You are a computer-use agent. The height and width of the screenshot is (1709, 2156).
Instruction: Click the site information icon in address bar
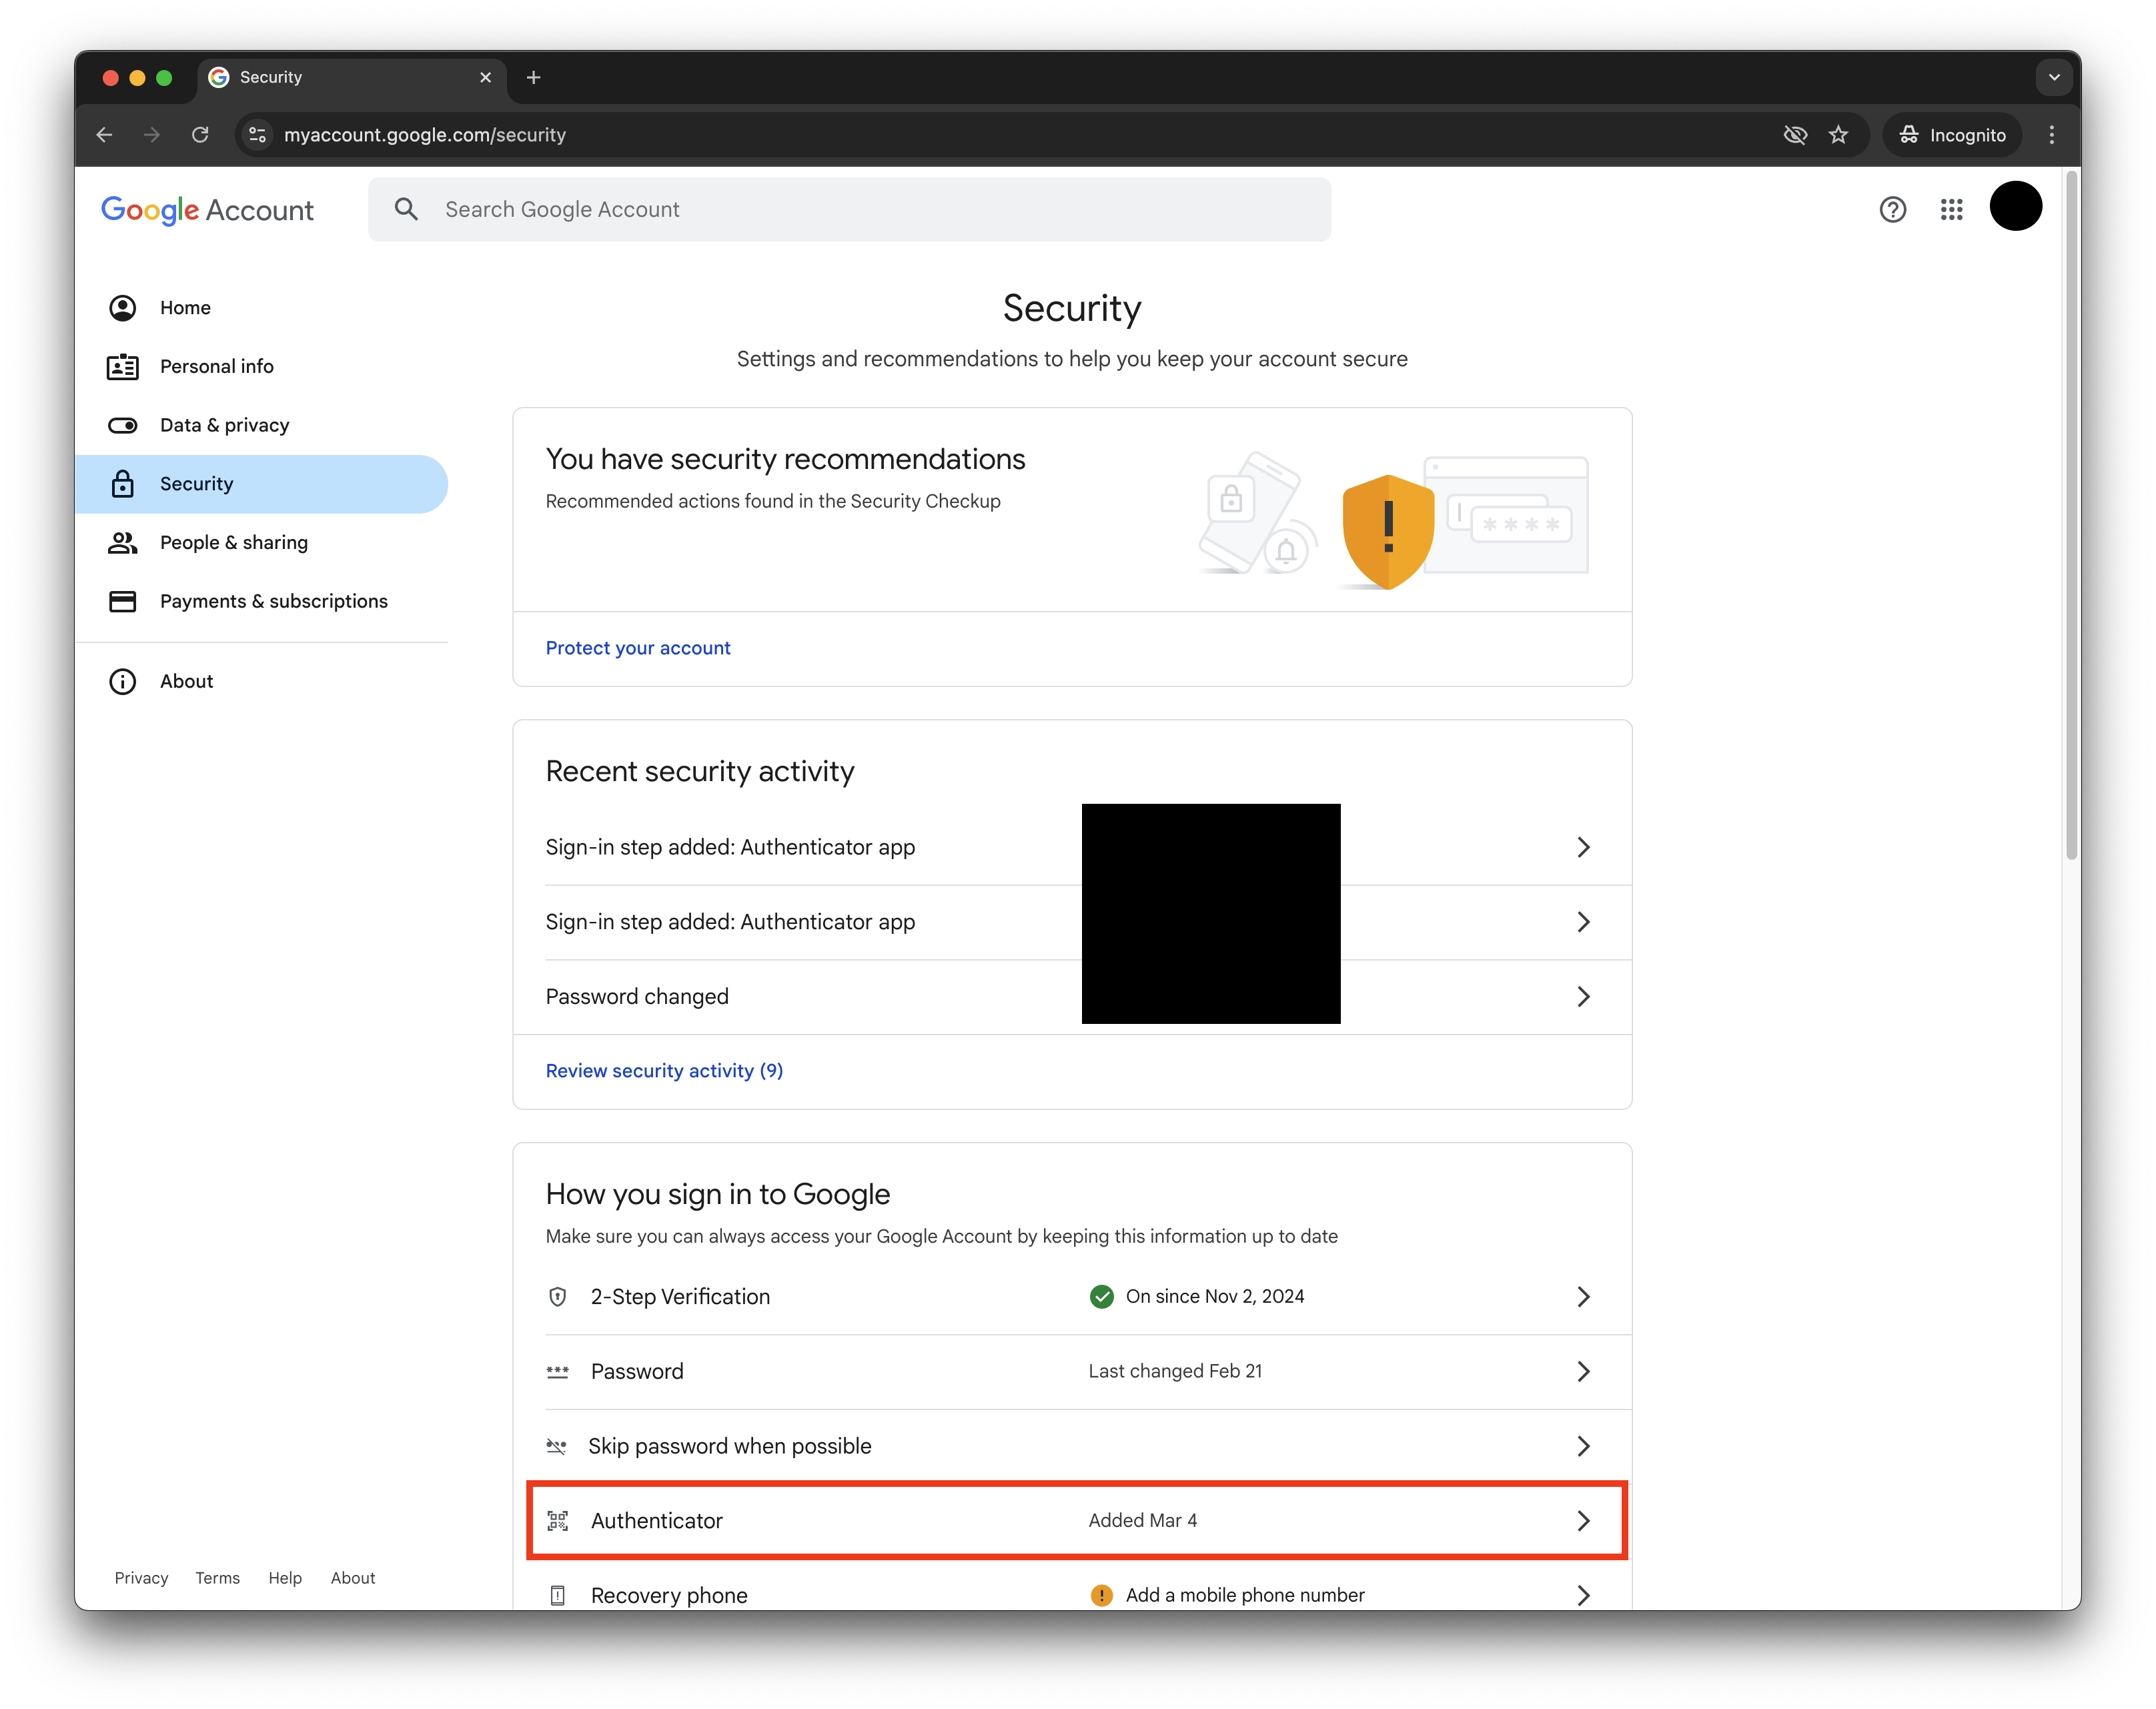click(x=258, y=135)
